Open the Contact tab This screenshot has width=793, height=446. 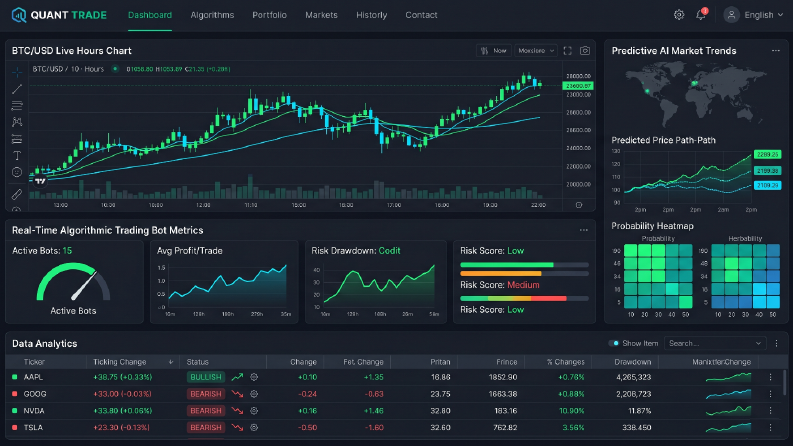point(421,15)
